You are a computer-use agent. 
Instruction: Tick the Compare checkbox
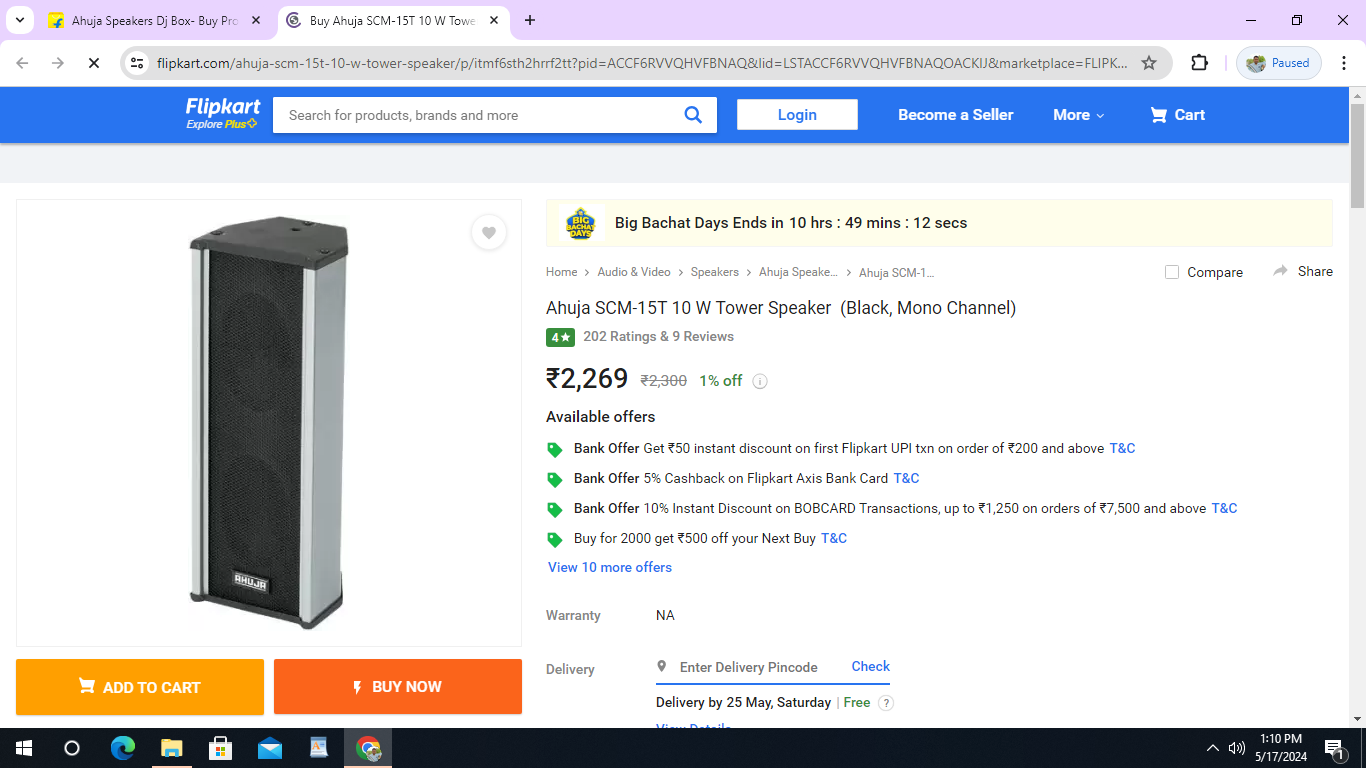point(1172,272)
